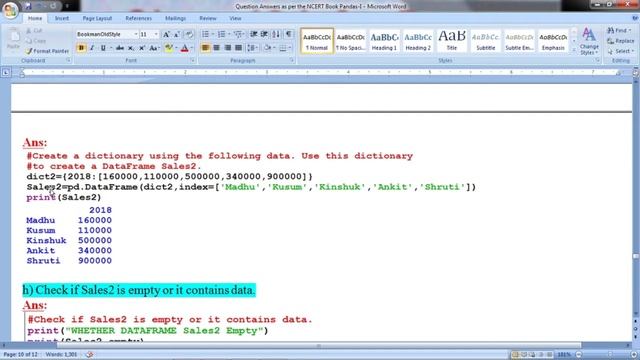Image resolution: width=640 pixels, height=360 pixels.
Task: Apply the Normal style
Action: [x=317, y=40]
